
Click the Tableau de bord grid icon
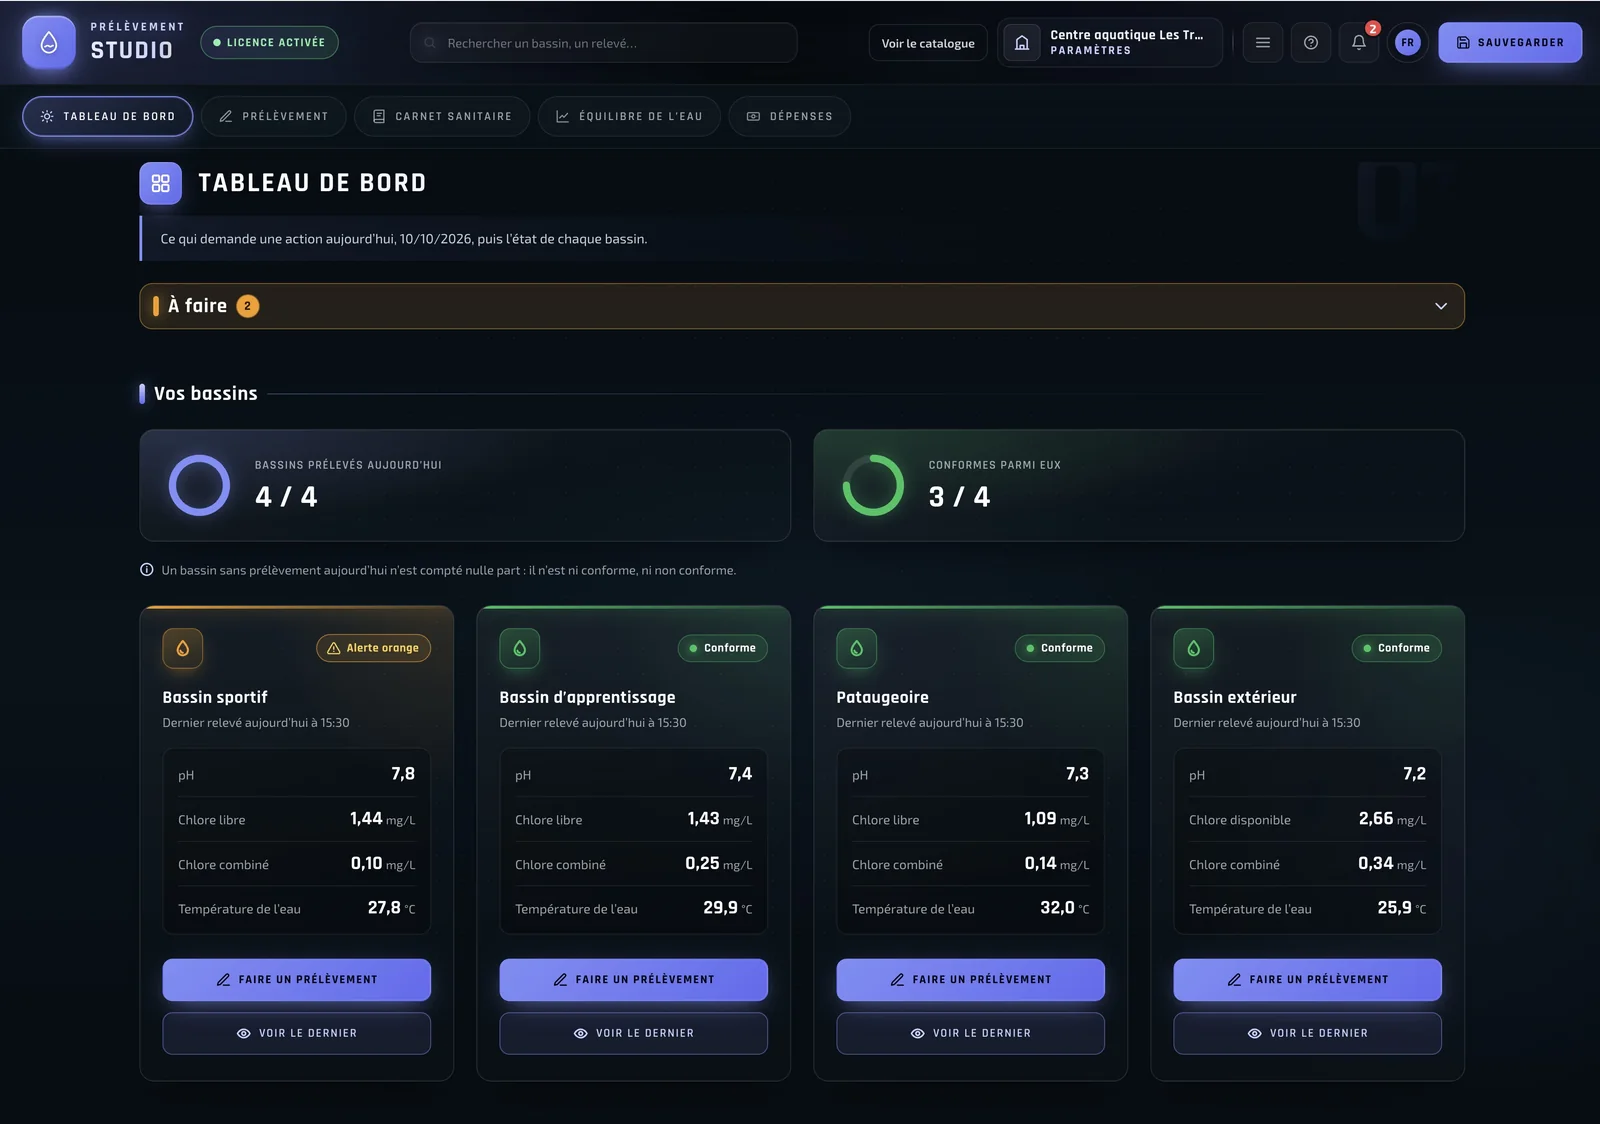point(161,183)
